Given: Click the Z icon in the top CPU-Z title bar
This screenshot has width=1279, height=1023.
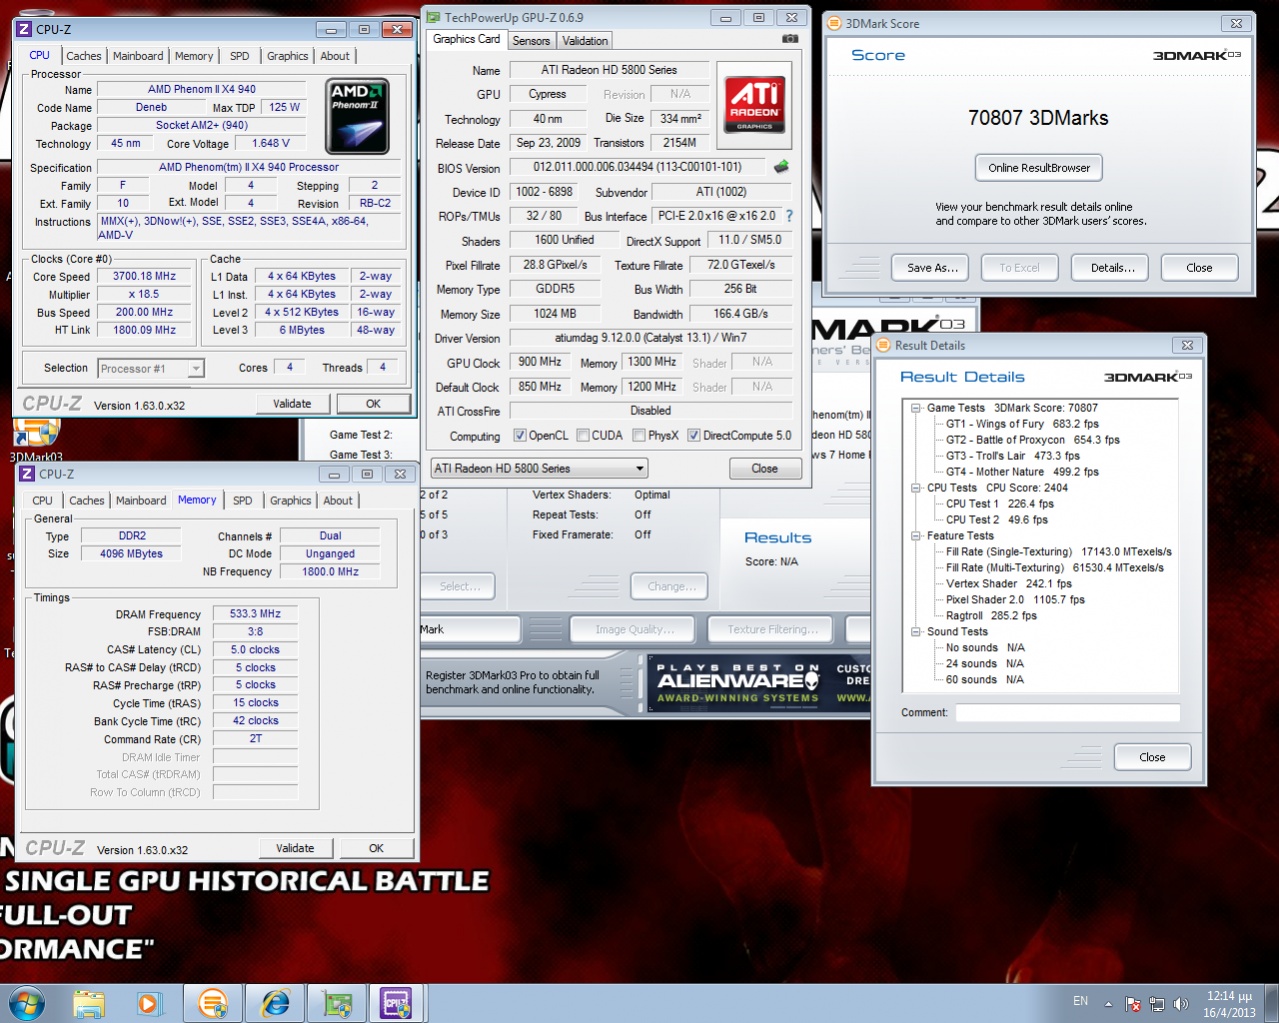Looking at the screenshot, I should click(x=25, y=29).
